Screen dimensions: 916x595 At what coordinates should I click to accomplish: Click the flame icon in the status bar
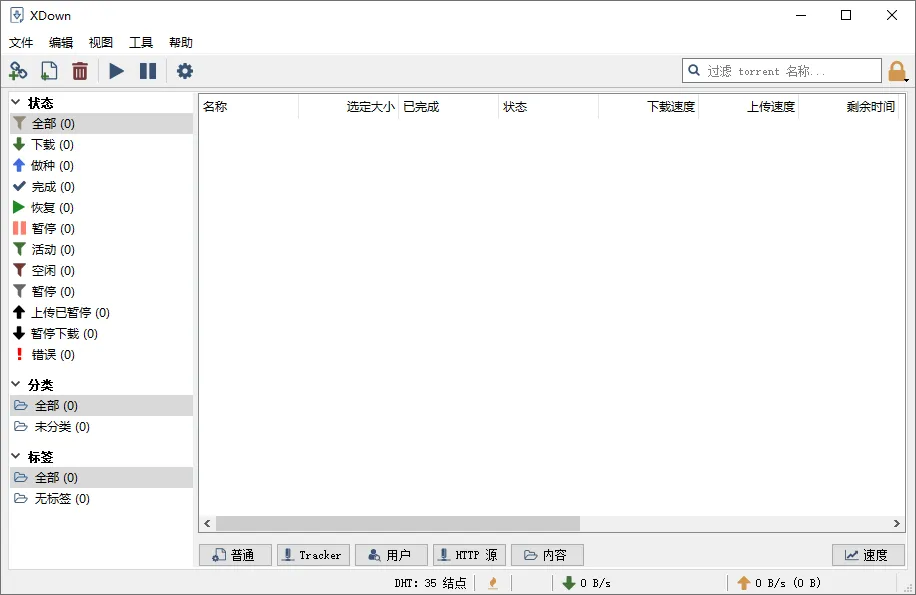492,582
